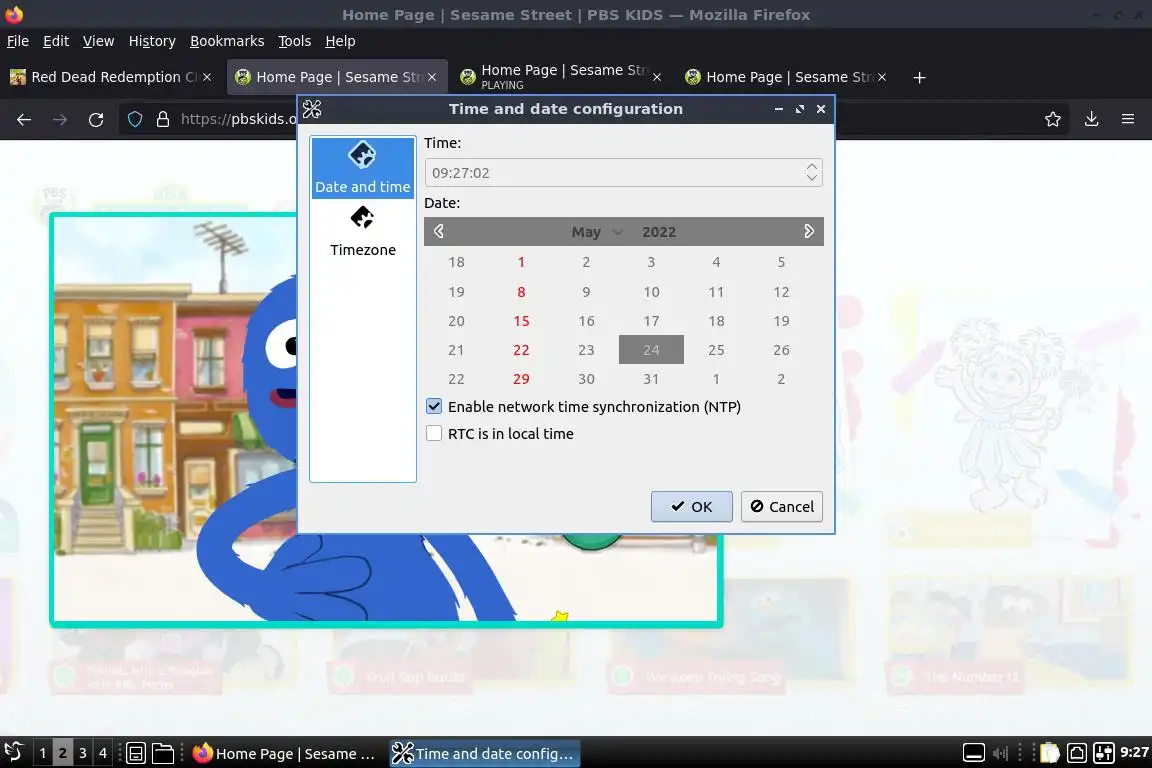Open the Tools menu
Image resolution: width=1152 pixels, height=768 pixels.
[295, 41]
